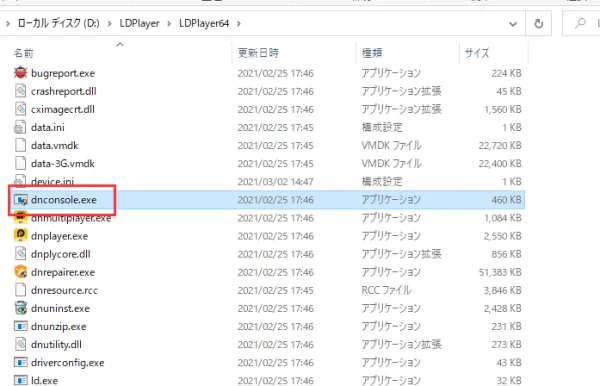Click size 3,846 KB of dnresource.rcc
600x386 pixels.
tap(502, 290)
